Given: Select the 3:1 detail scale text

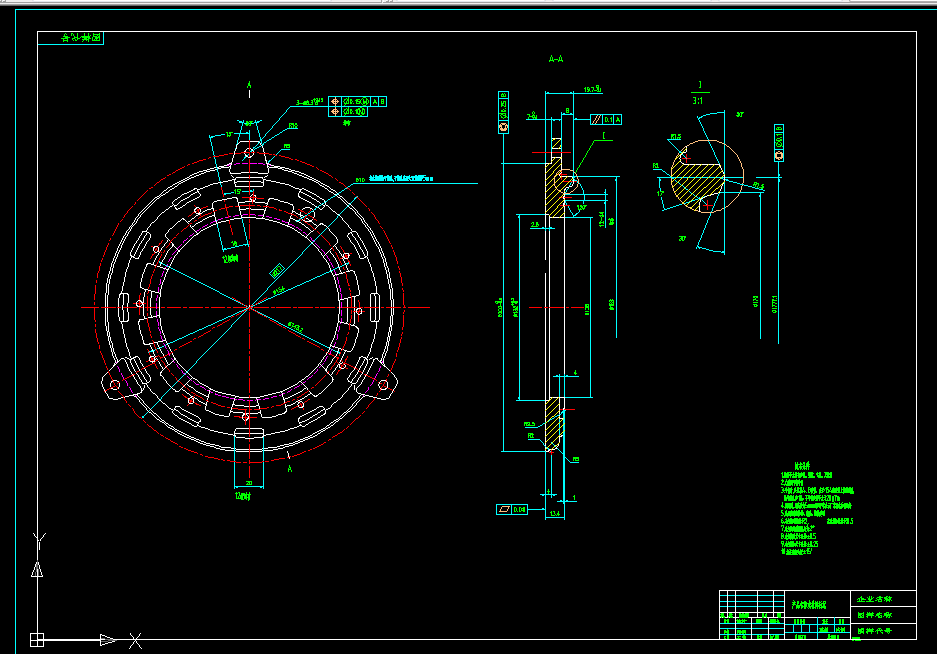Looking at the screenshot, I should (x=698, y=101).
